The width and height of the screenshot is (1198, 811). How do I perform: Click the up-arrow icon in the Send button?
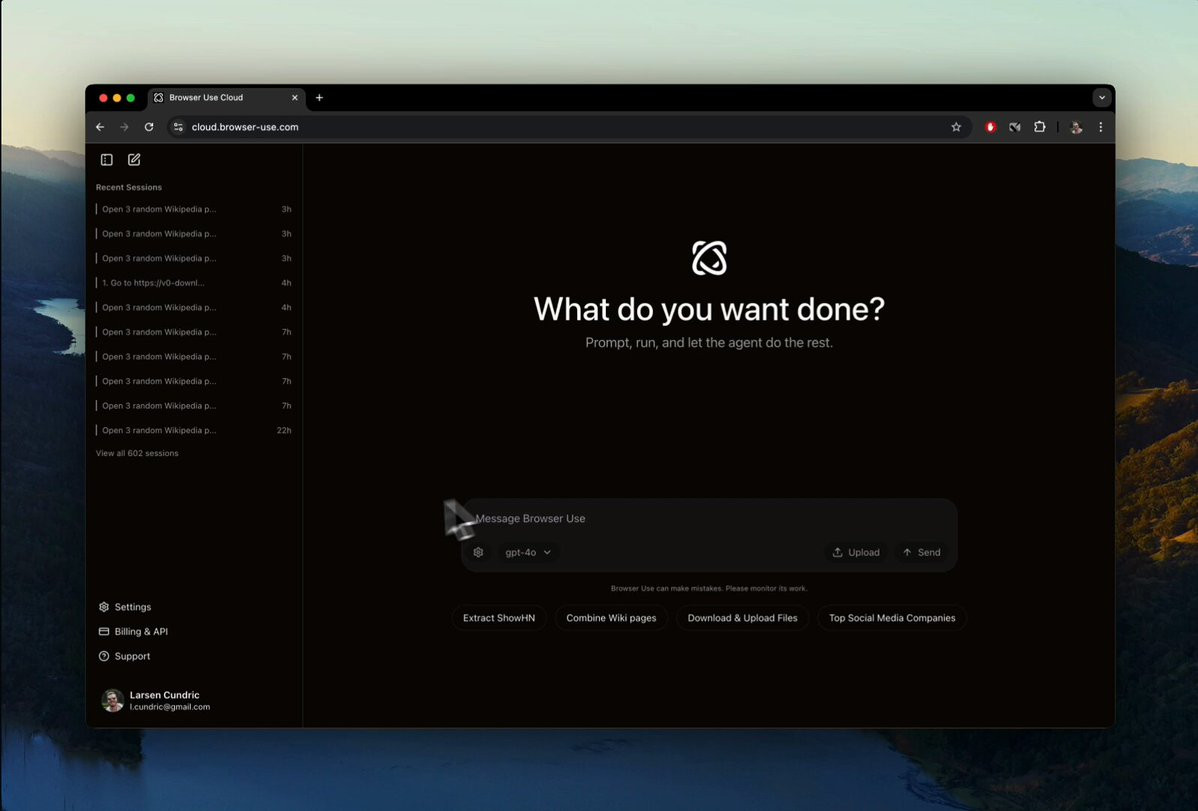(x=907, y=552)
